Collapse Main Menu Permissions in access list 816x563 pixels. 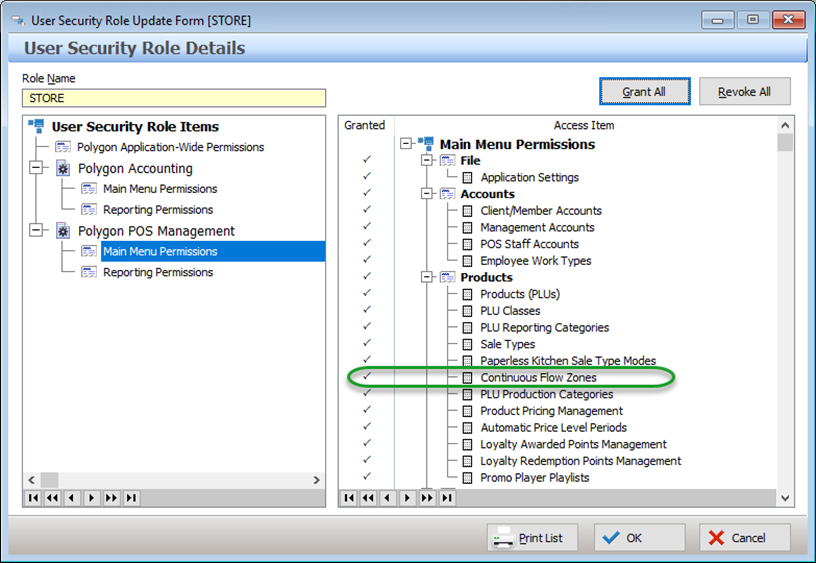pos(406,143)
